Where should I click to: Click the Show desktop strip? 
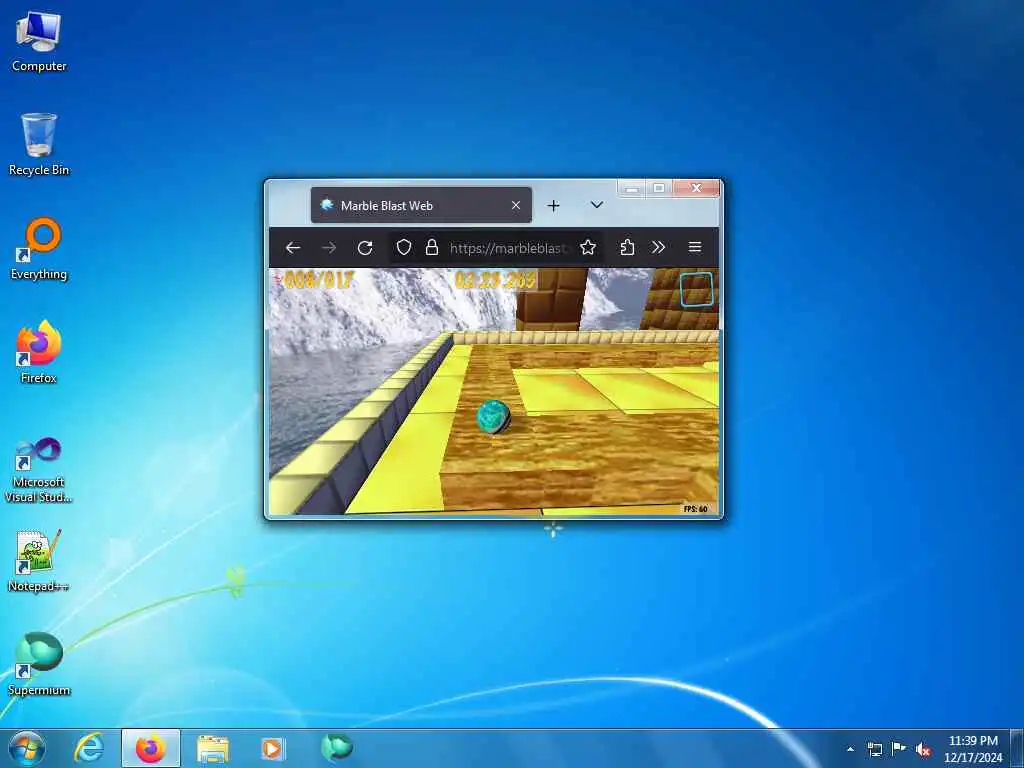point(1017,749)
